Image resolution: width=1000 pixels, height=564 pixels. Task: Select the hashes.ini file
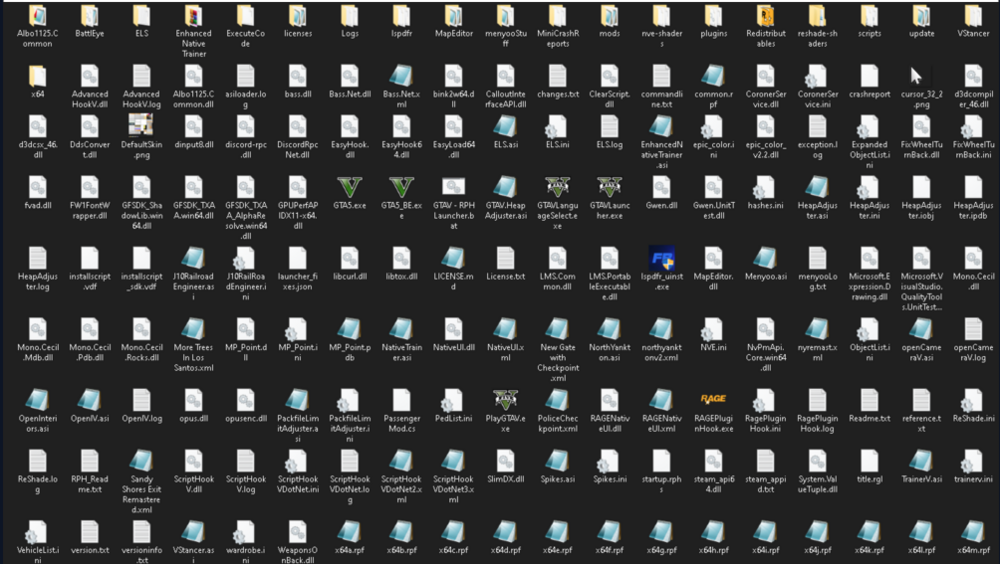pyautogui.click(x=765, y=188)
